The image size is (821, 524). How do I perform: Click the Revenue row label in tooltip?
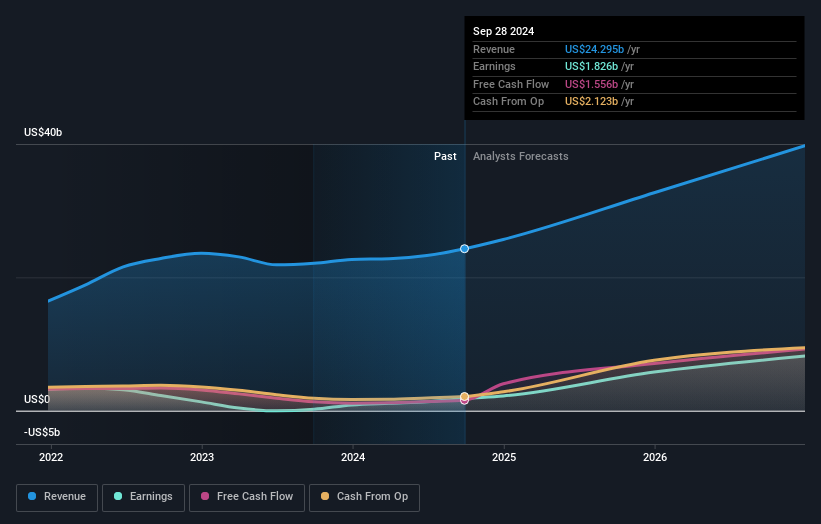coord(494,49)
